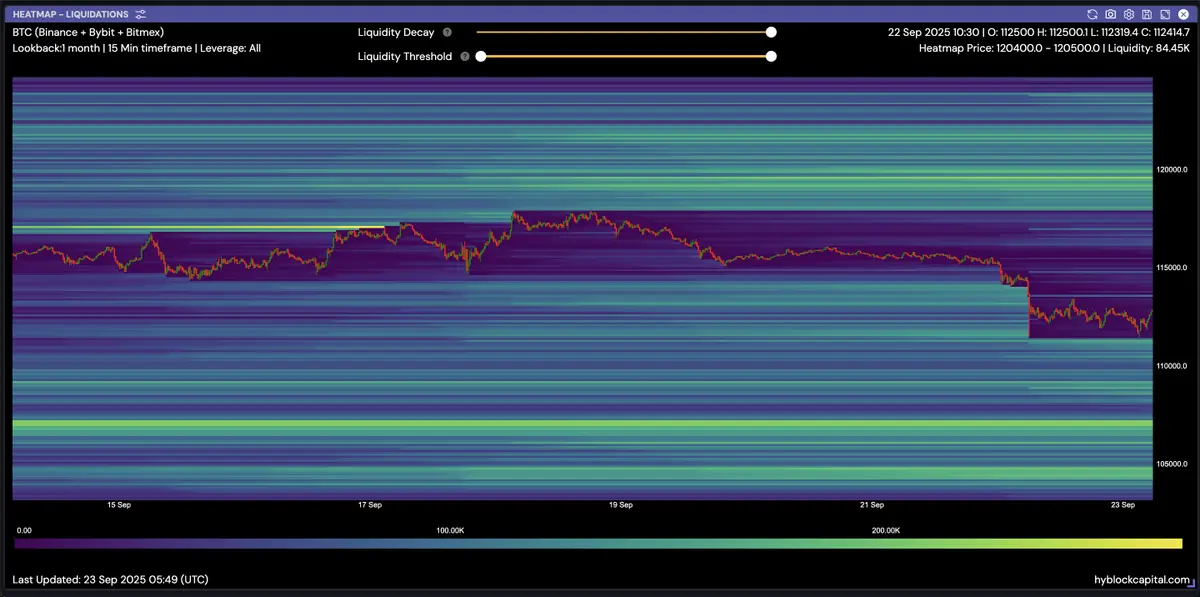The height and width of the screenshot is (597, 1200).
Task: Open filter sliders icon beside the heatmap title
Action: pyautogui.click(x=141, y=15)
